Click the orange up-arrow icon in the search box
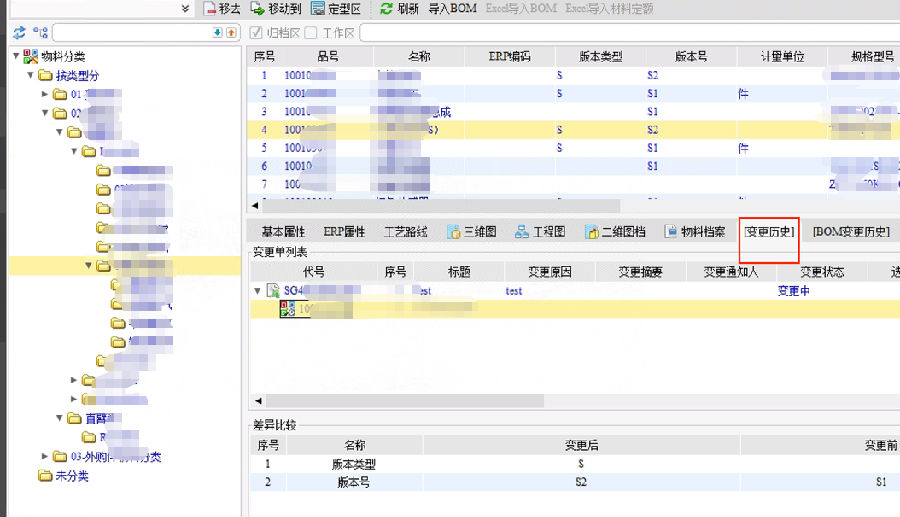The width and height of the screenshot is (900, 517). (x=231, y=33)
